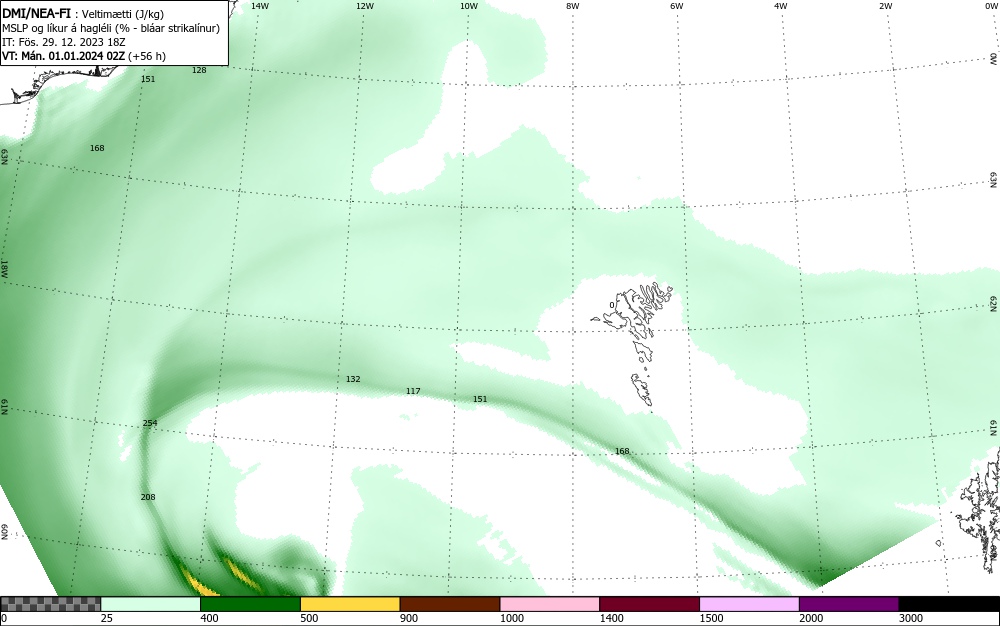Click the 'IT: Fös. 29. 12. 2023 18Z' line

pyautogui.click(x=64, y=42)
